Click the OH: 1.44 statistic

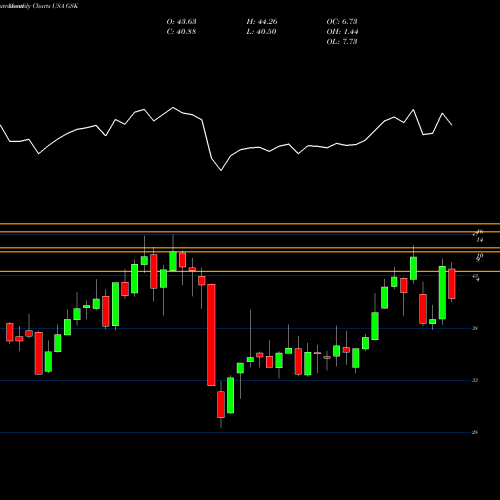342,32
